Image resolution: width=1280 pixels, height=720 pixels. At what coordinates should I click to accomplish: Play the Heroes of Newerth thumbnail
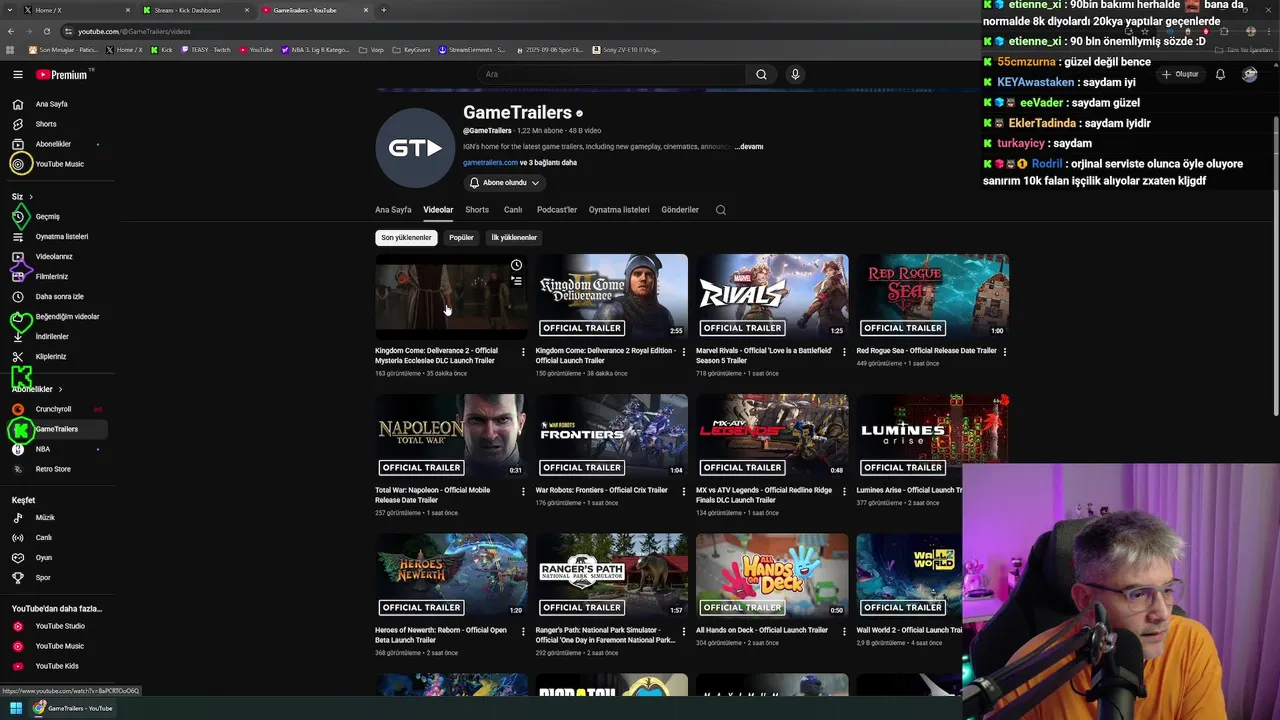click(451, 576)
